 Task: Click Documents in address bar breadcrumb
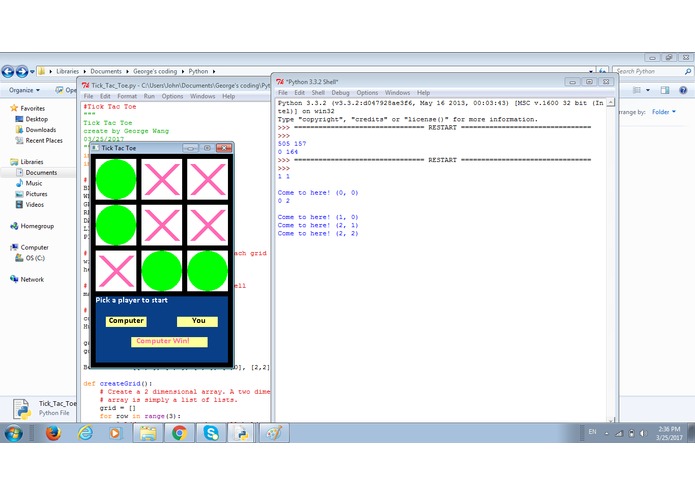[106, 71]
